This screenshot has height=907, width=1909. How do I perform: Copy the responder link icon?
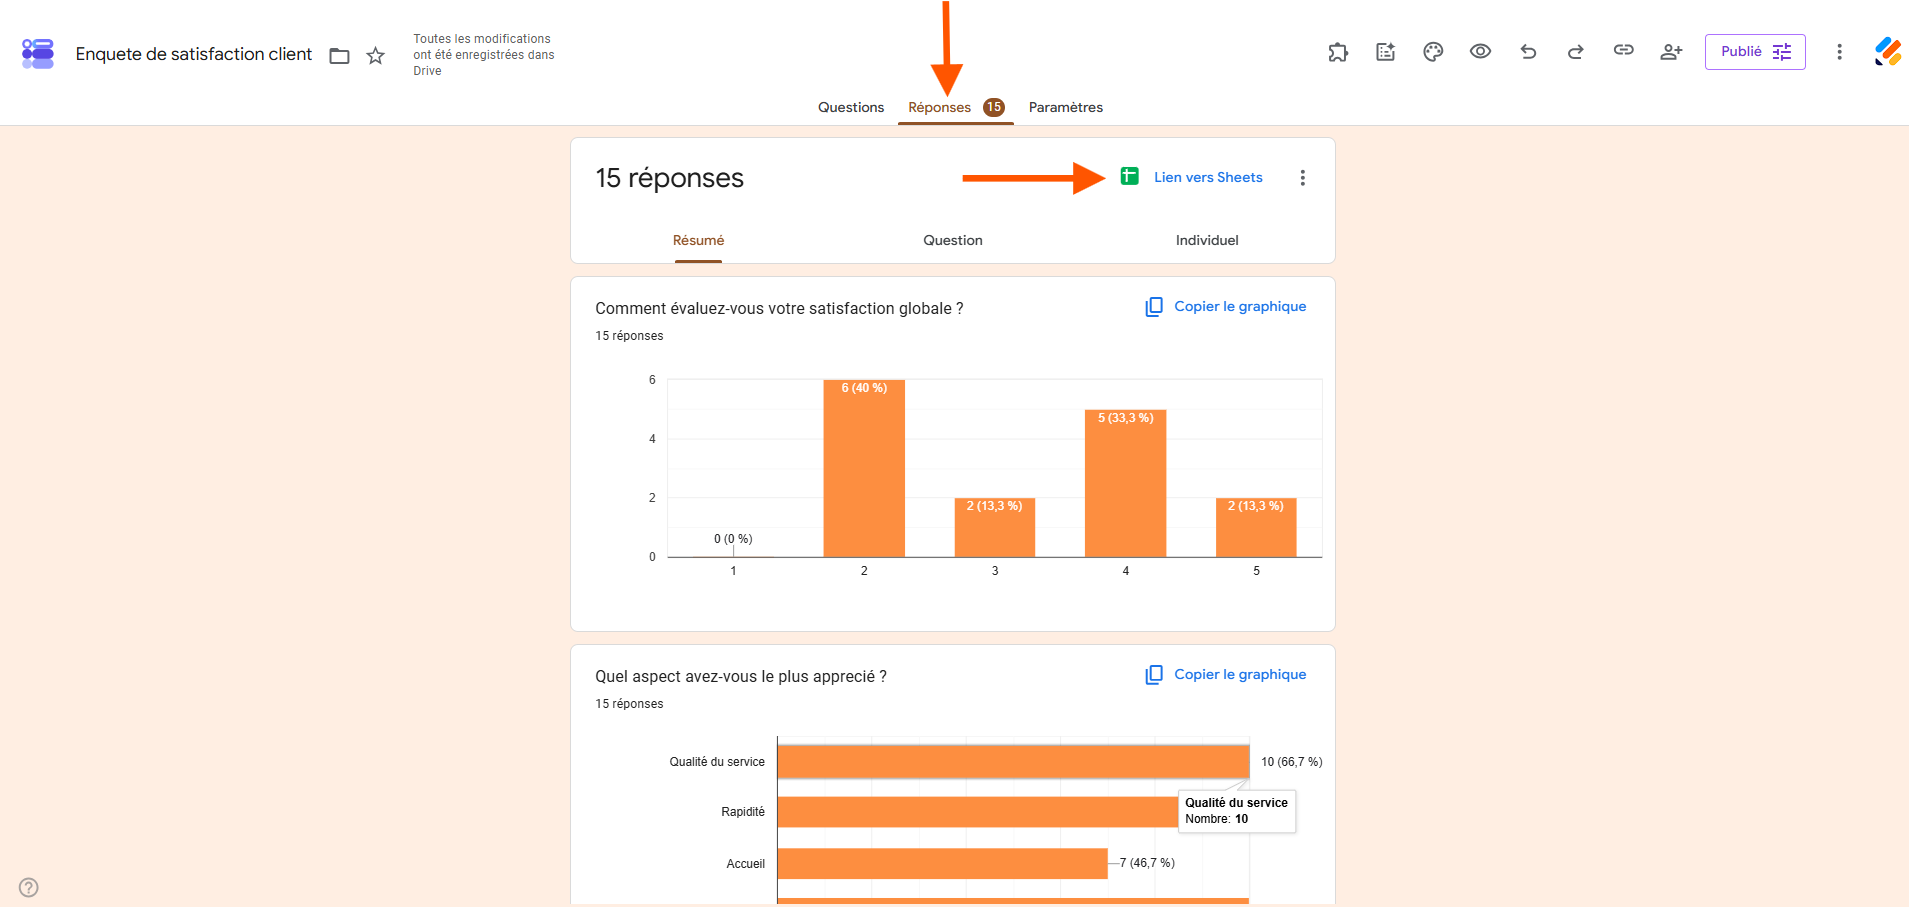pos(1624,50)
